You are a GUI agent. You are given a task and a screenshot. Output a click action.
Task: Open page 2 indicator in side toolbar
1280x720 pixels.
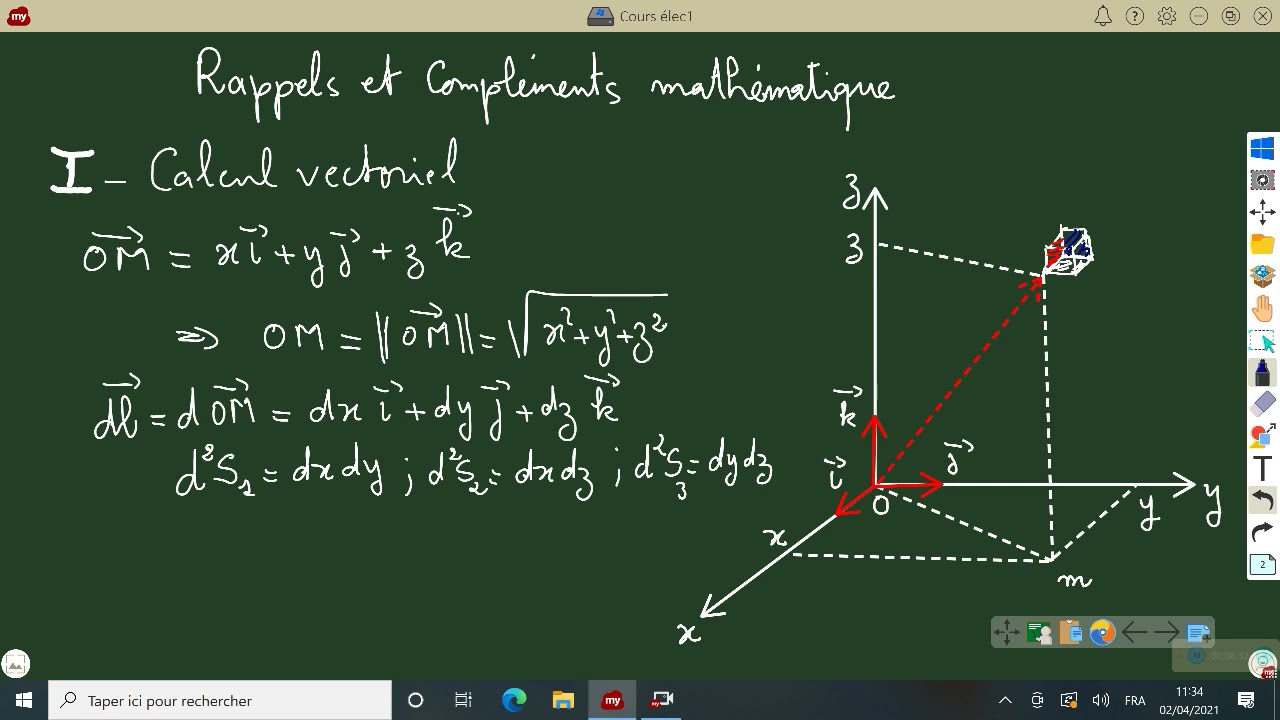point(1262,564)
